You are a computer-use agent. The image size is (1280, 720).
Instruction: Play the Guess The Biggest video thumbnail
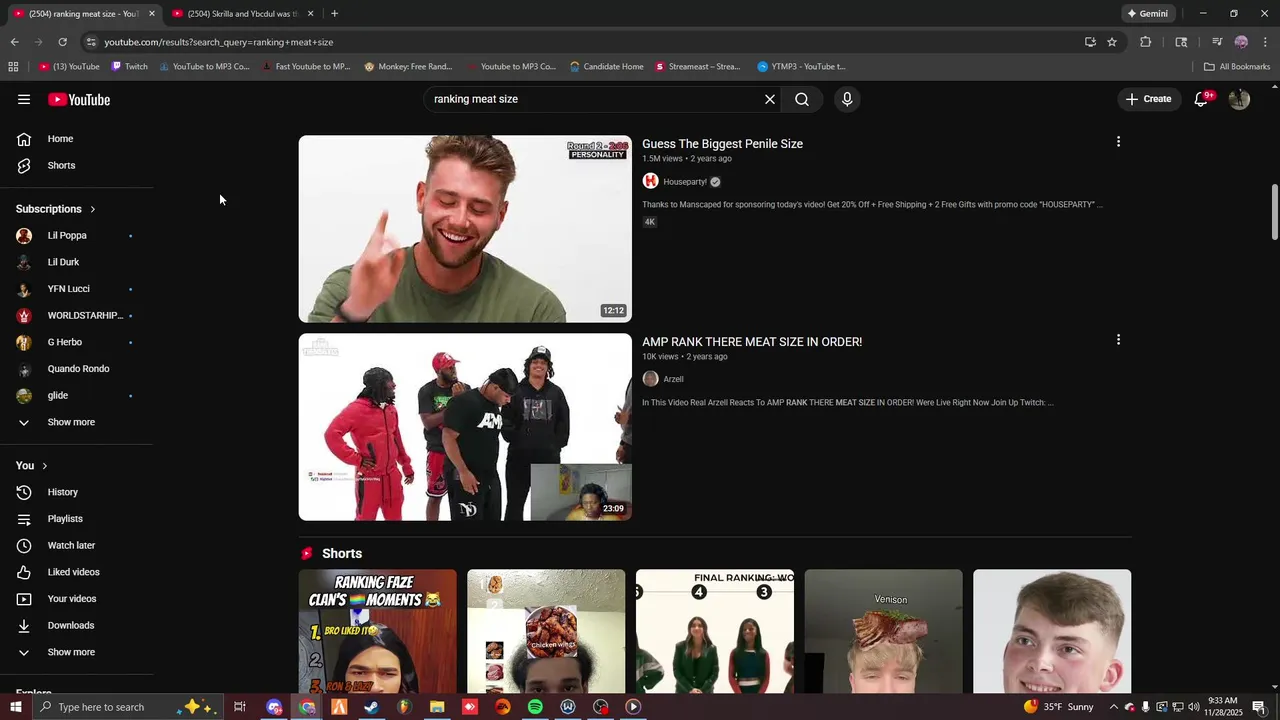tap(465, 229)
